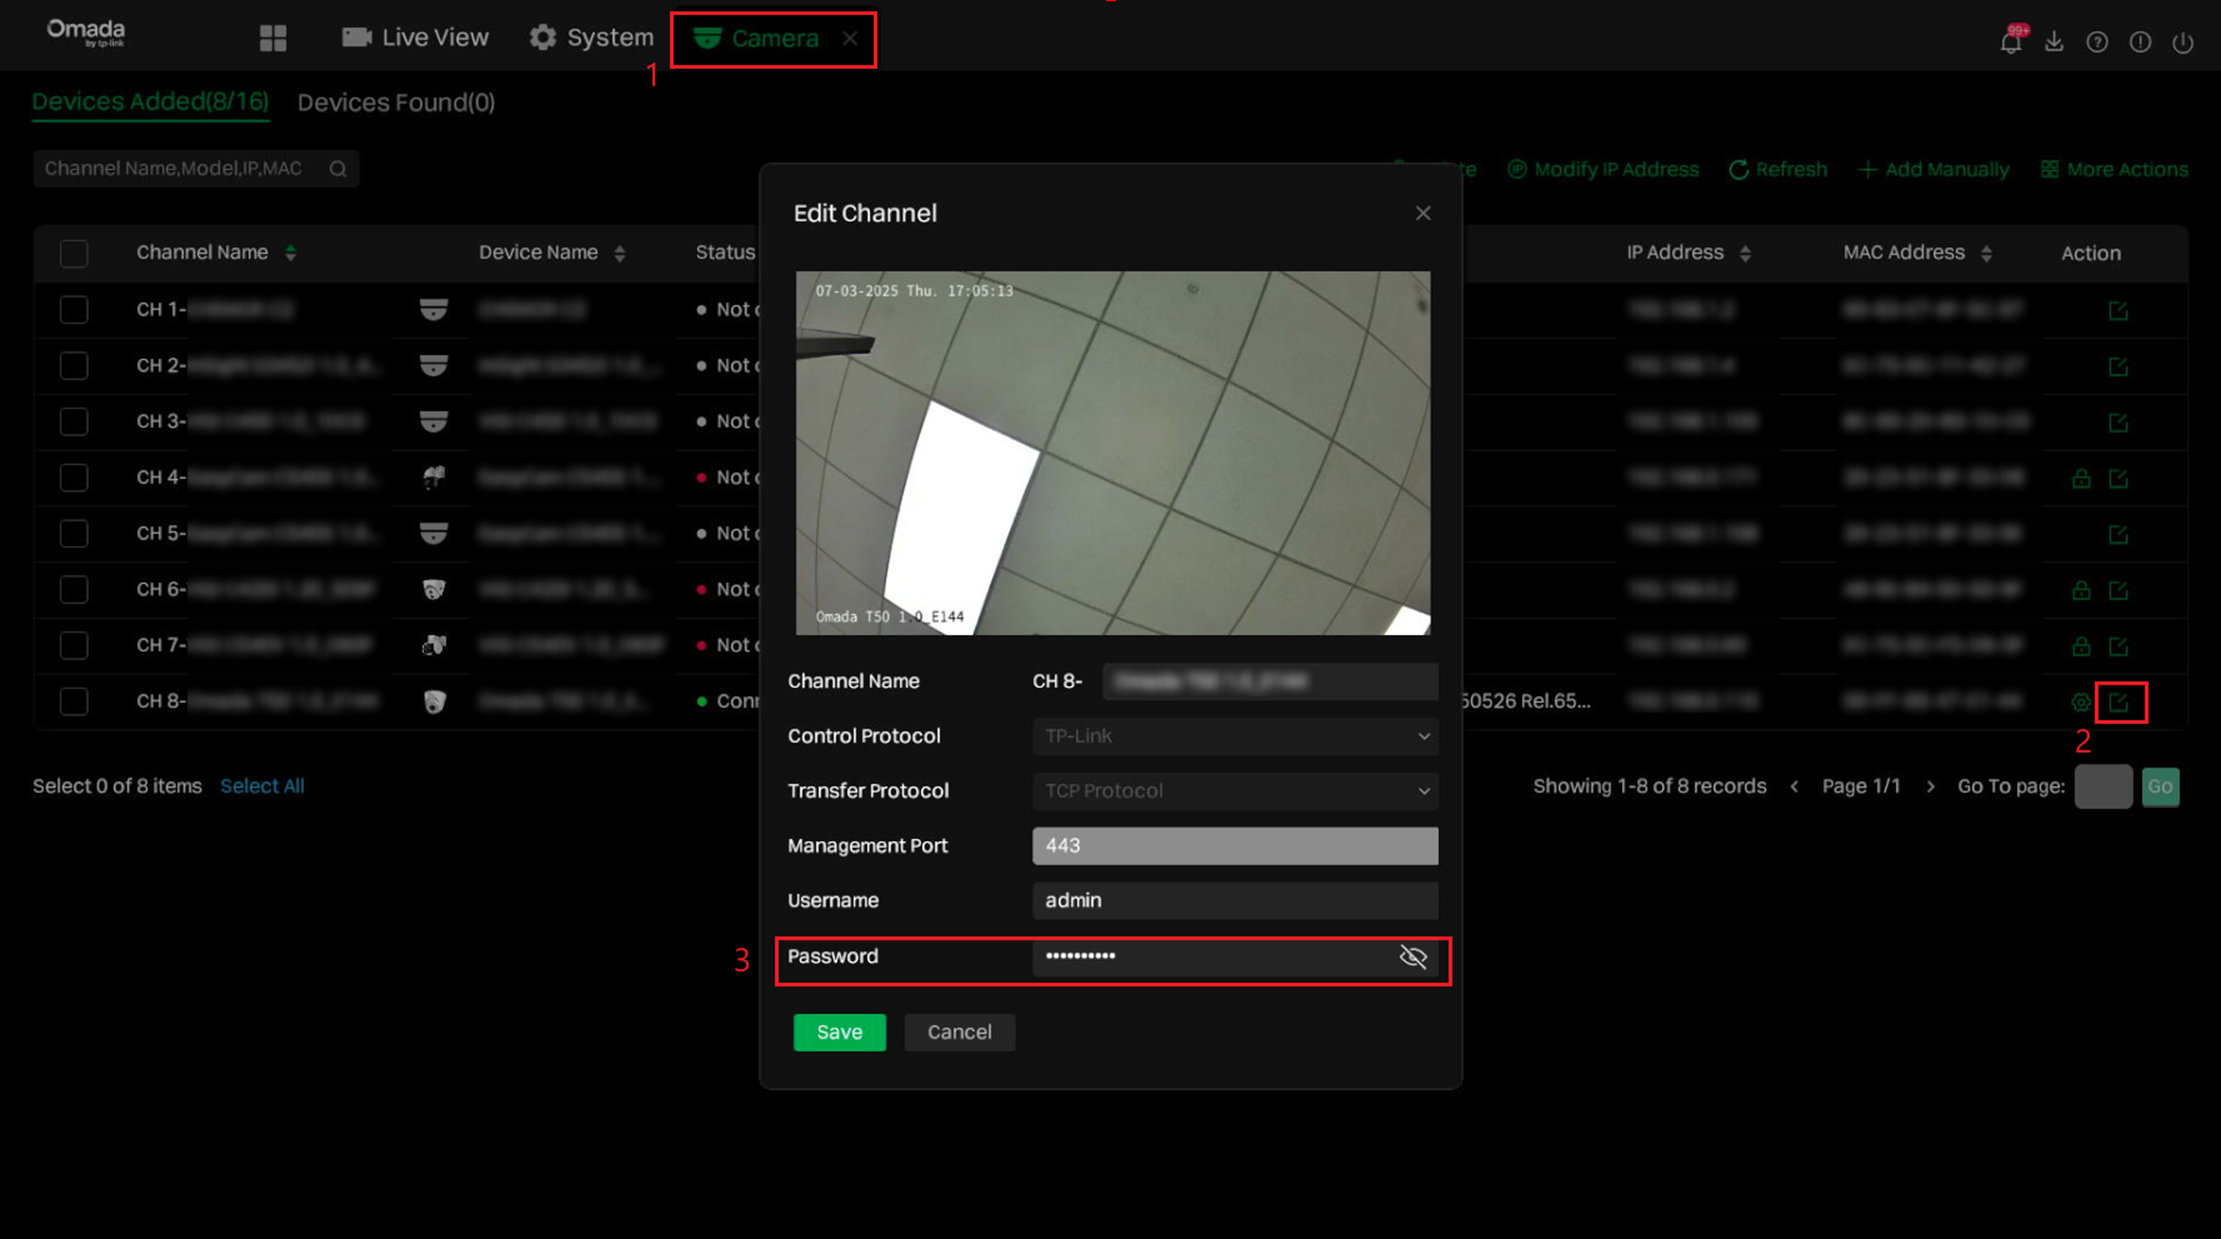This screenshot has width=2221, height=1239.
Task: Edit channel CH 1 via action icon
Action: [2118, 311]
